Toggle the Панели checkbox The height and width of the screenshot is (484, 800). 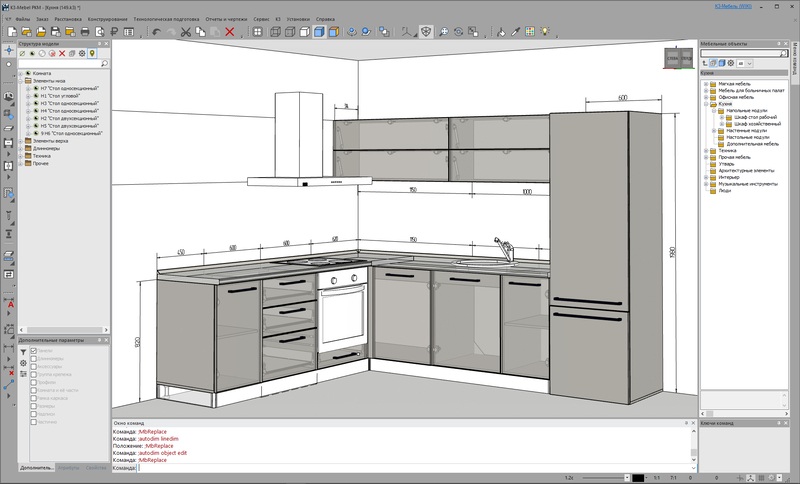(34, 351)
